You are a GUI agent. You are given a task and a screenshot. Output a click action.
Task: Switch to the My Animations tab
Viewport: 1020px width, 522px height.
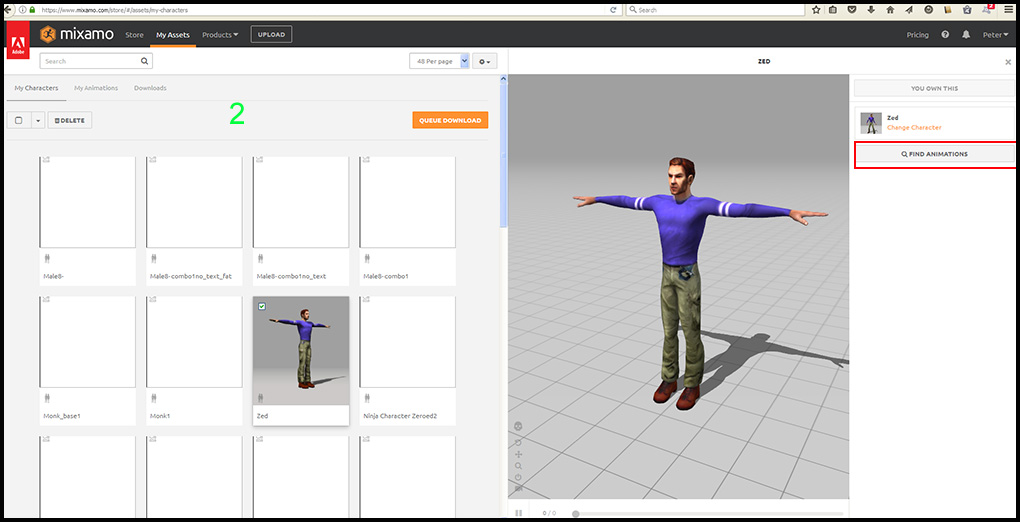tap(96, 88)
